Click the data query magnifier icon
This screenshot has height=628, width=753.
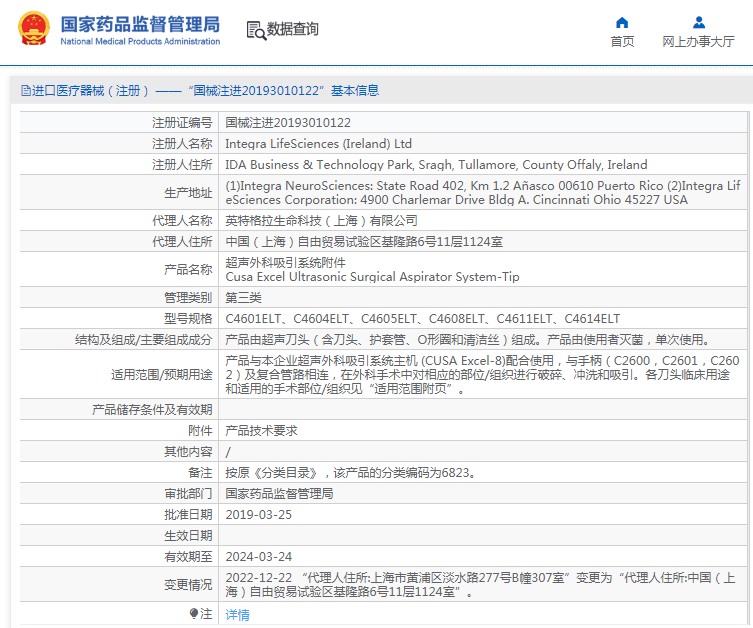(x=256, y=30)
